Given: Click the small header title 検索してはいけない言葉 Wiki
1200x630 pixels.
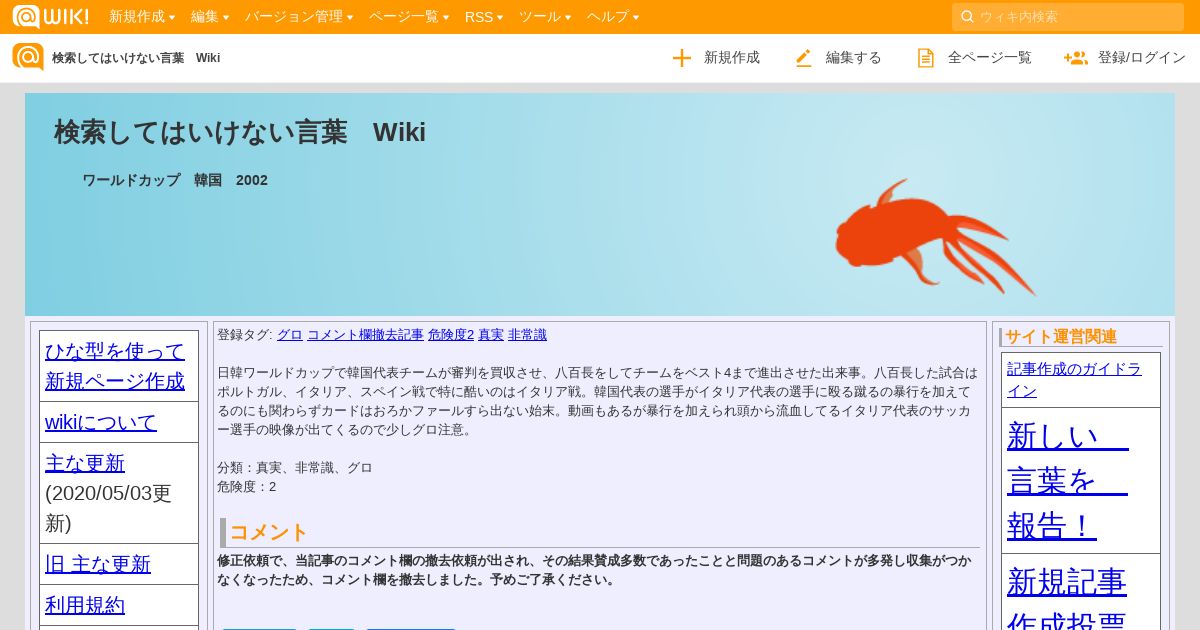Looking at the screenshot, I should [136, 58].
